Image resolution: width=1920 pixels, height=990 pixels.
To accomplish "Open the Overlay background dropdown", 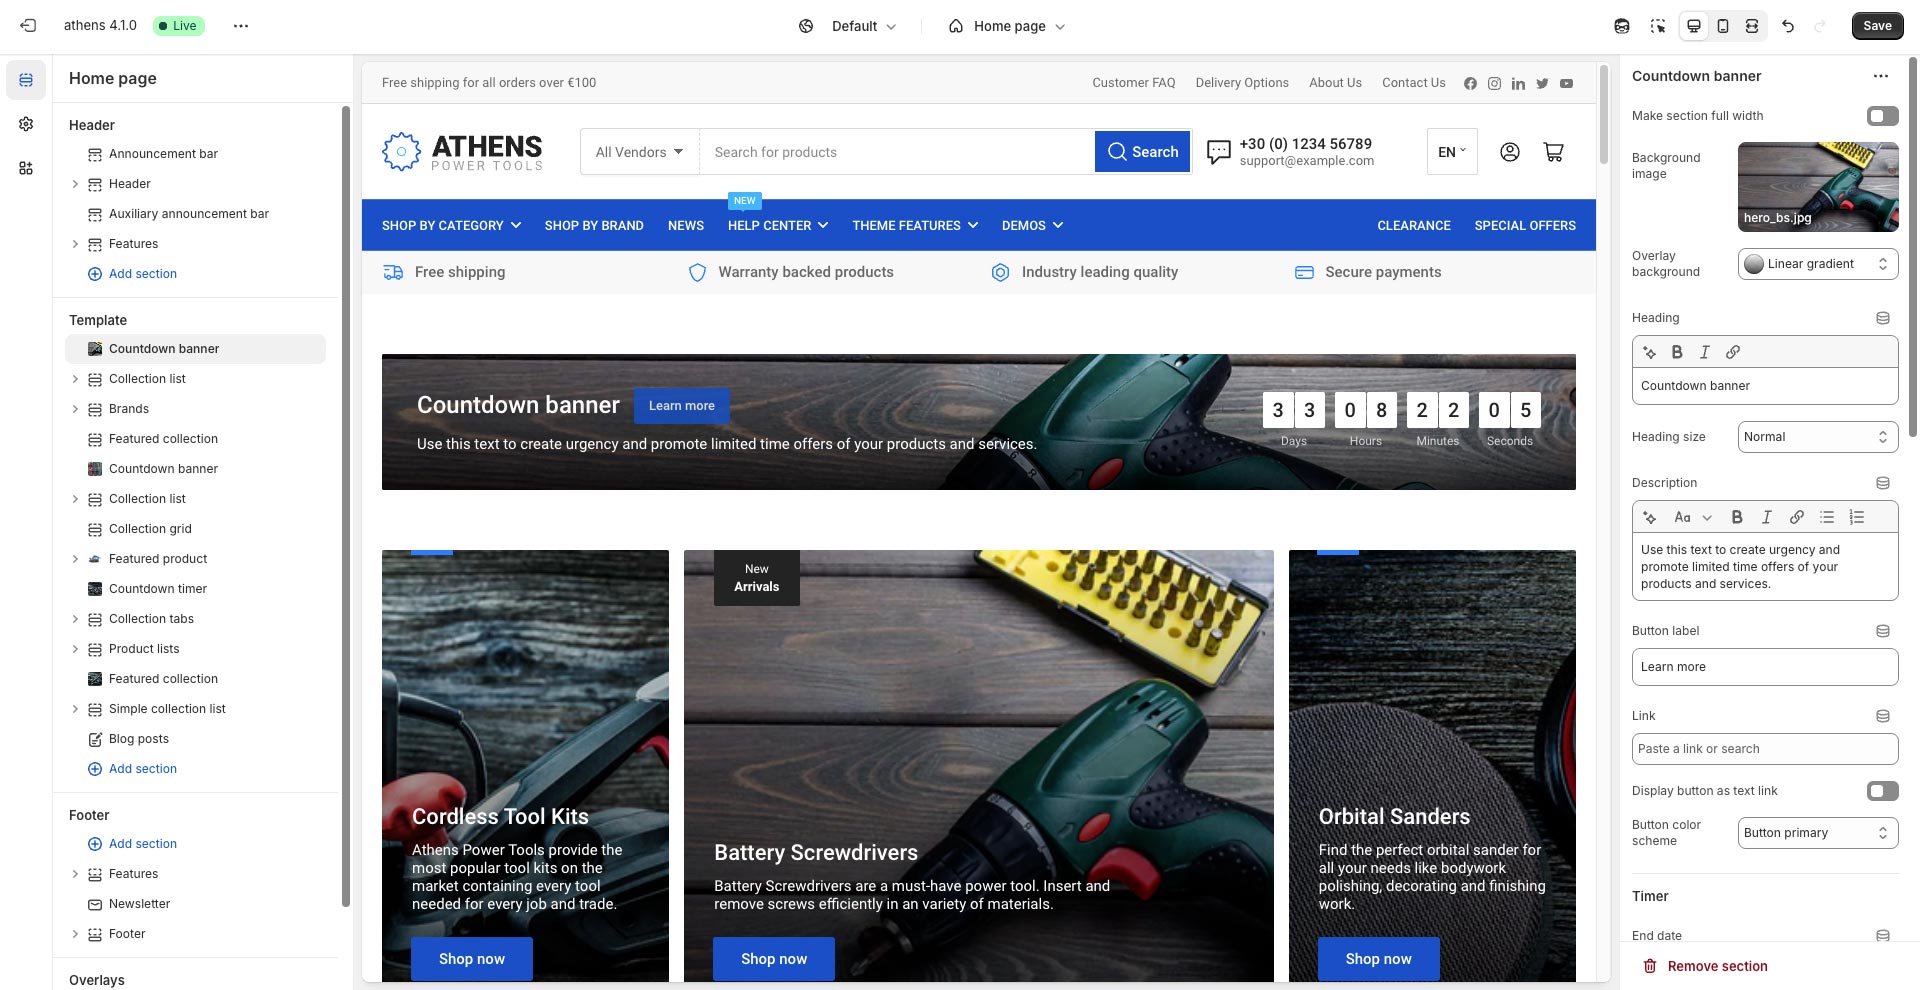I will pos(1817,264).
